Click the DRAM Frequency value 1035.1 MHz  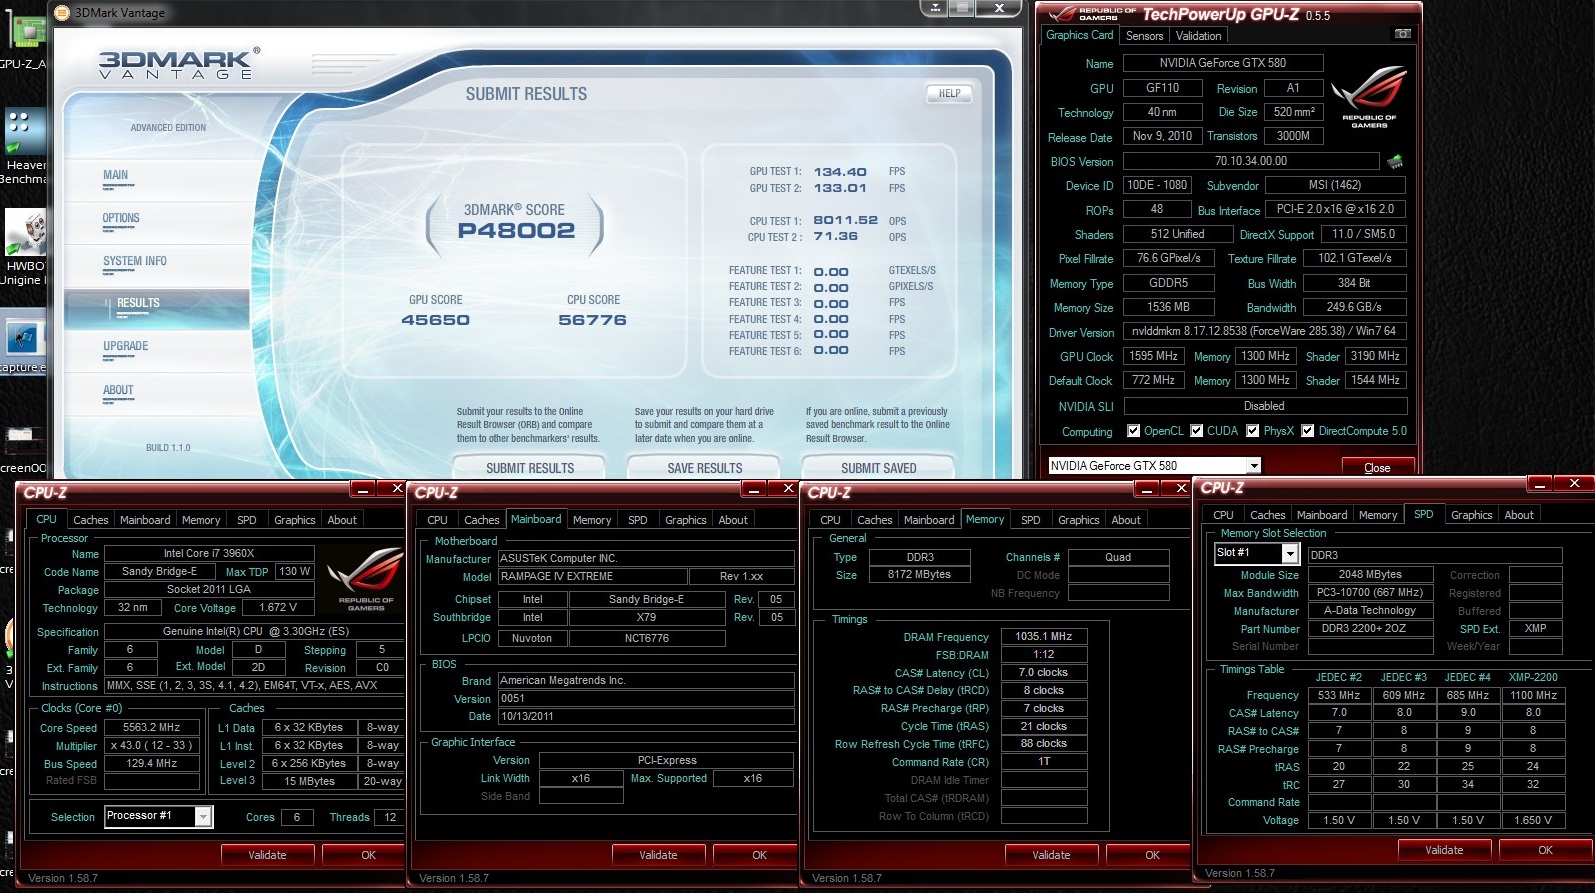pos(1043,636)
